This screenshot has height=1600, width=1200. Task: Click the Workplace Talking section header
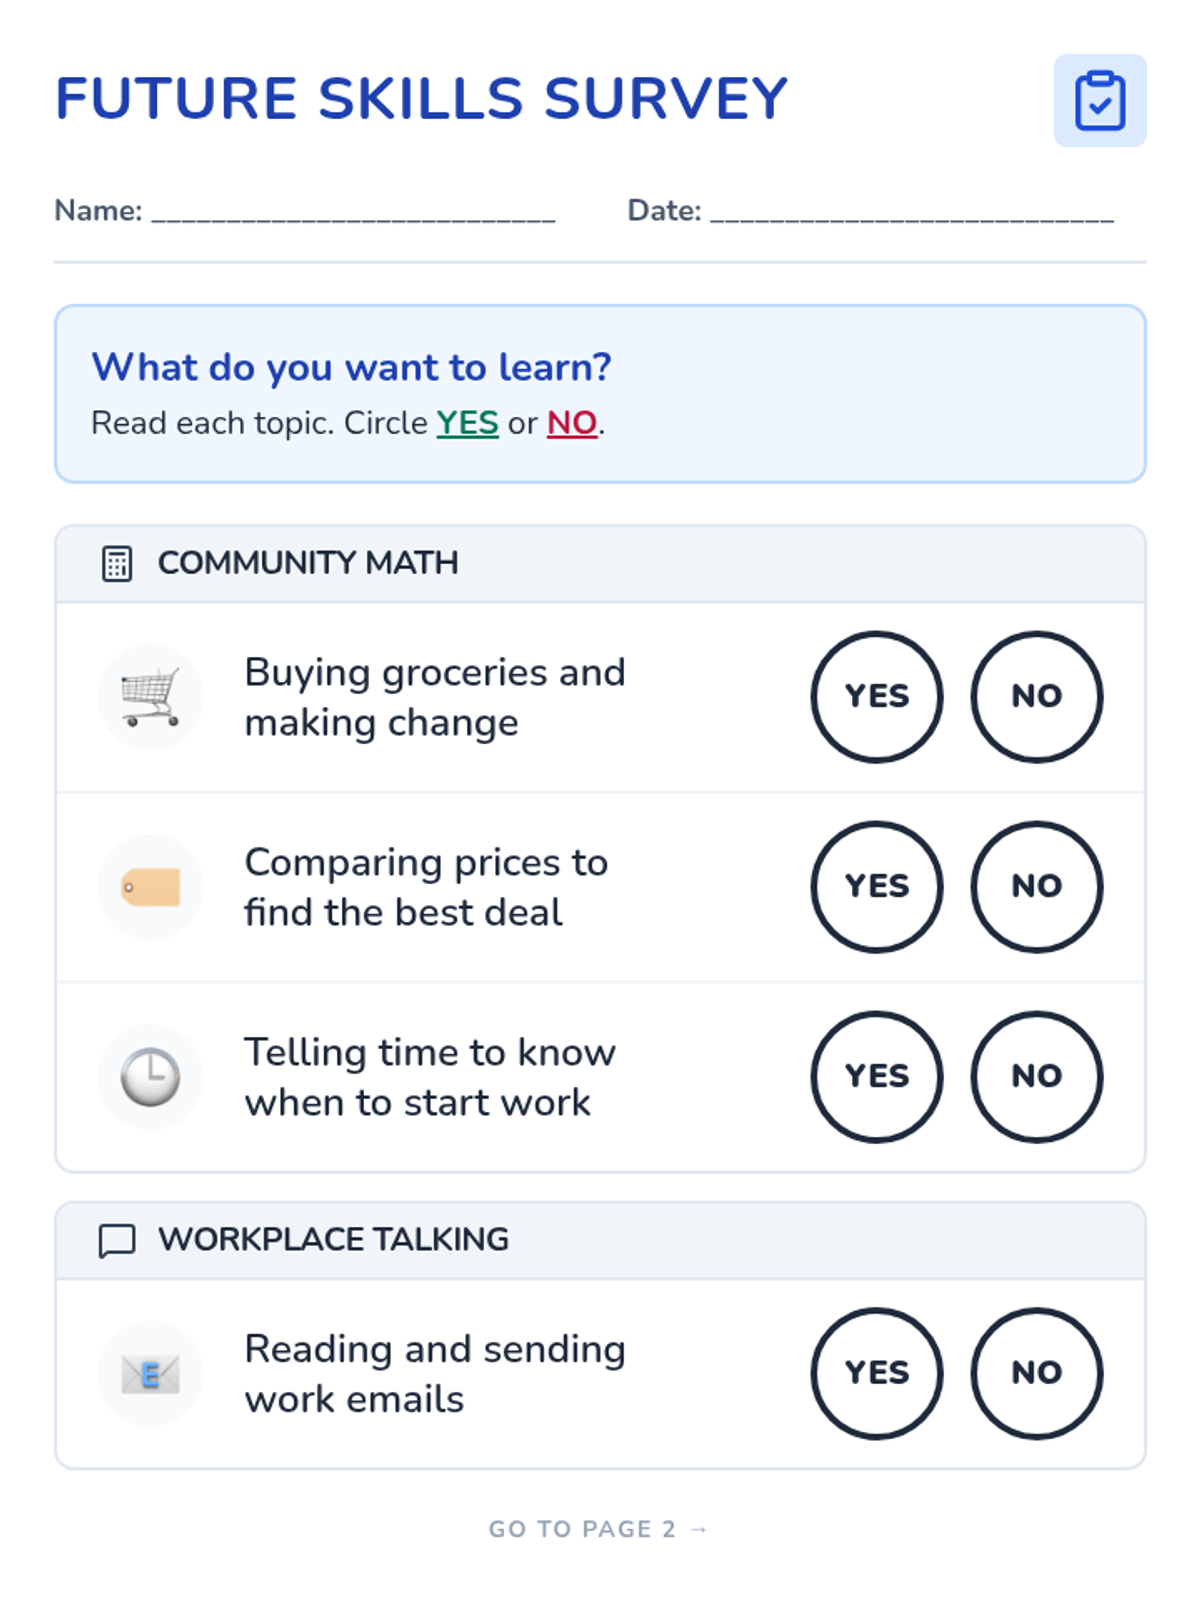(333, 1240)
